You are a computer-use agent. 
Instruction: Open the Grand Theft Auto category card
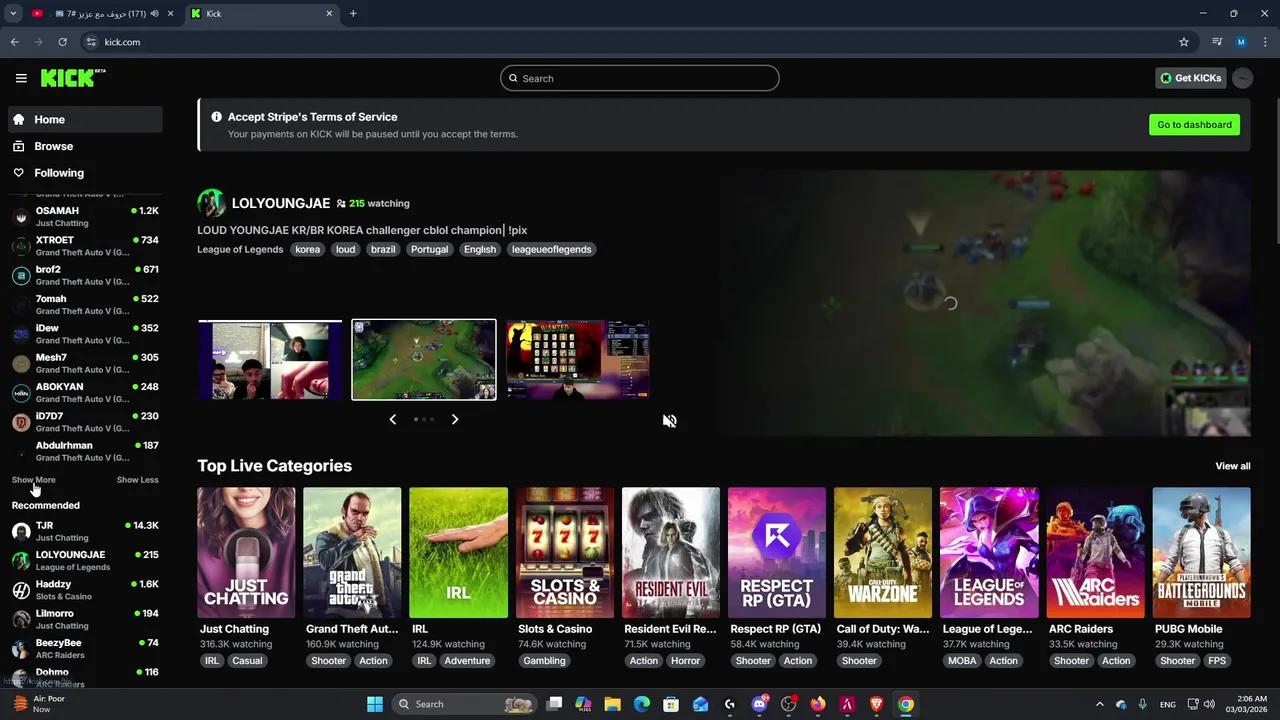click(x=352, y=552)
